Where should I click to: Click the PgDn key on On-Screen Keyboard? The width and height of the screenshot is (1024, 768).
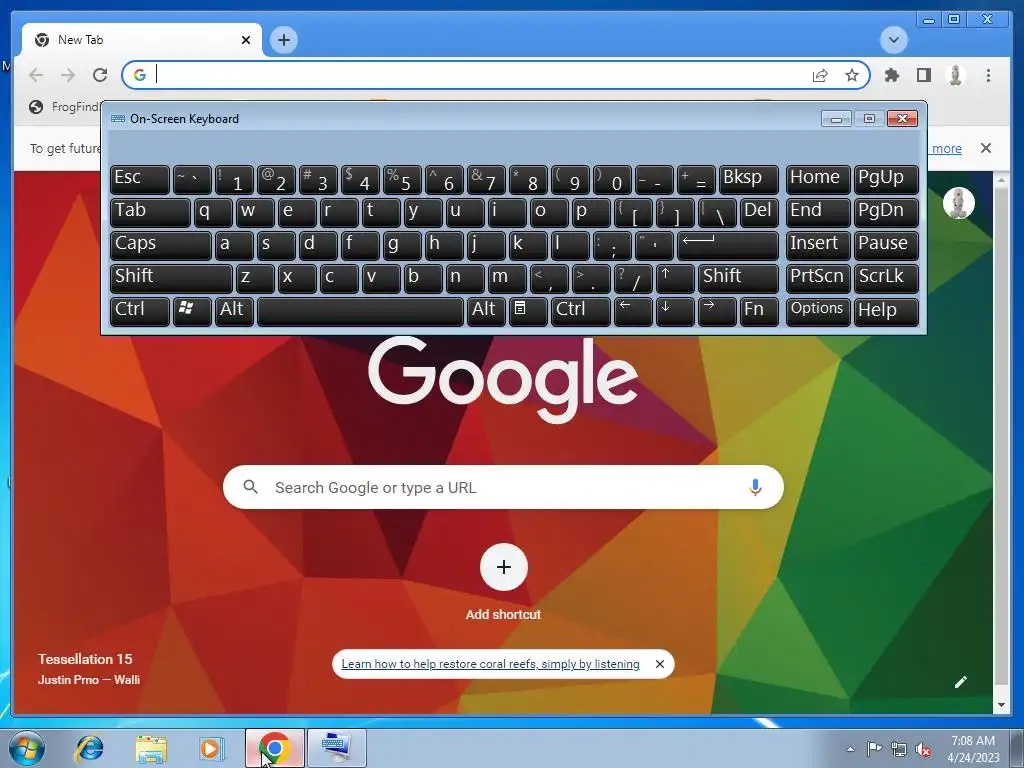tap(886, 212)
